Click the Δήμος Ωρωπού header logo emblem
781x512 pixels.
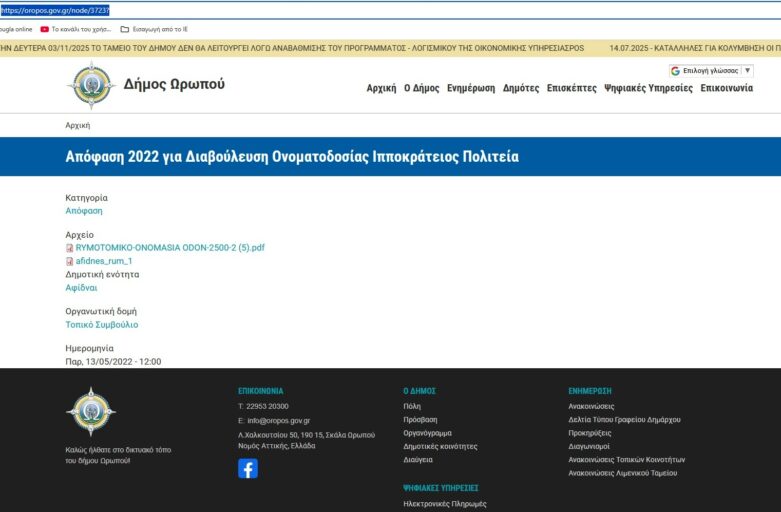coord(91,85)
